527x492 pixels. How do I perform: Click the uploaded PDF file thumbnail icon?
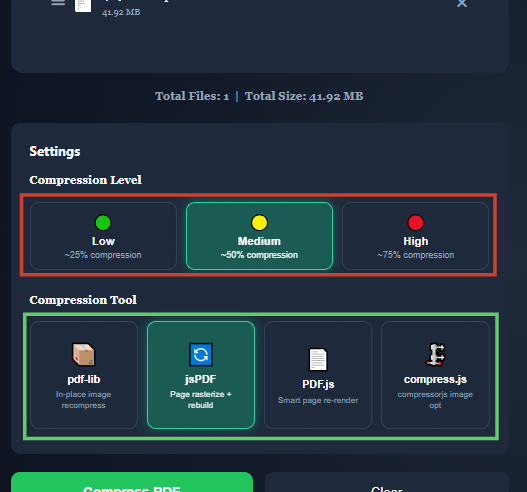83,5
